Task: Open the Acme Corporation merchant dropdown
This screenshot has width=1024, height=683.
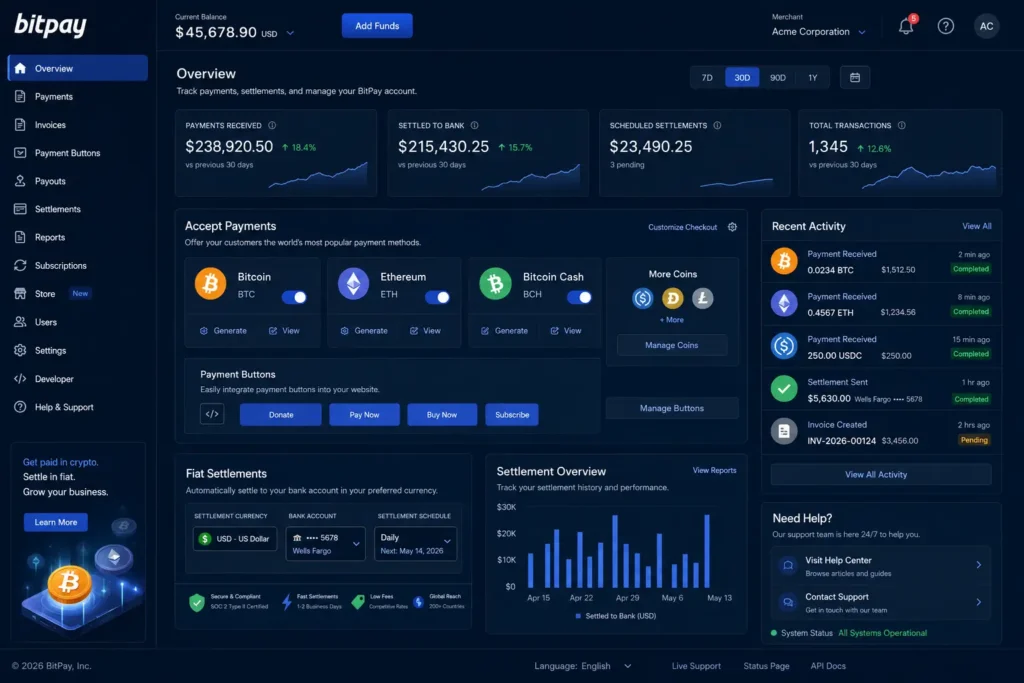Action: pos(819,32)
